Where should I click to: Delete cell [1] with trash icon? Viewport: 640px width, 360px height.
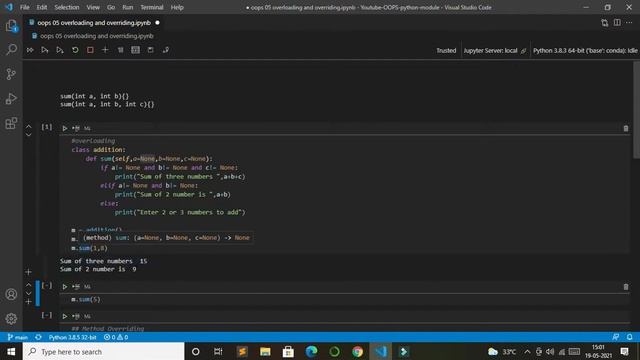pyautogui.click(x=626, y=128)
